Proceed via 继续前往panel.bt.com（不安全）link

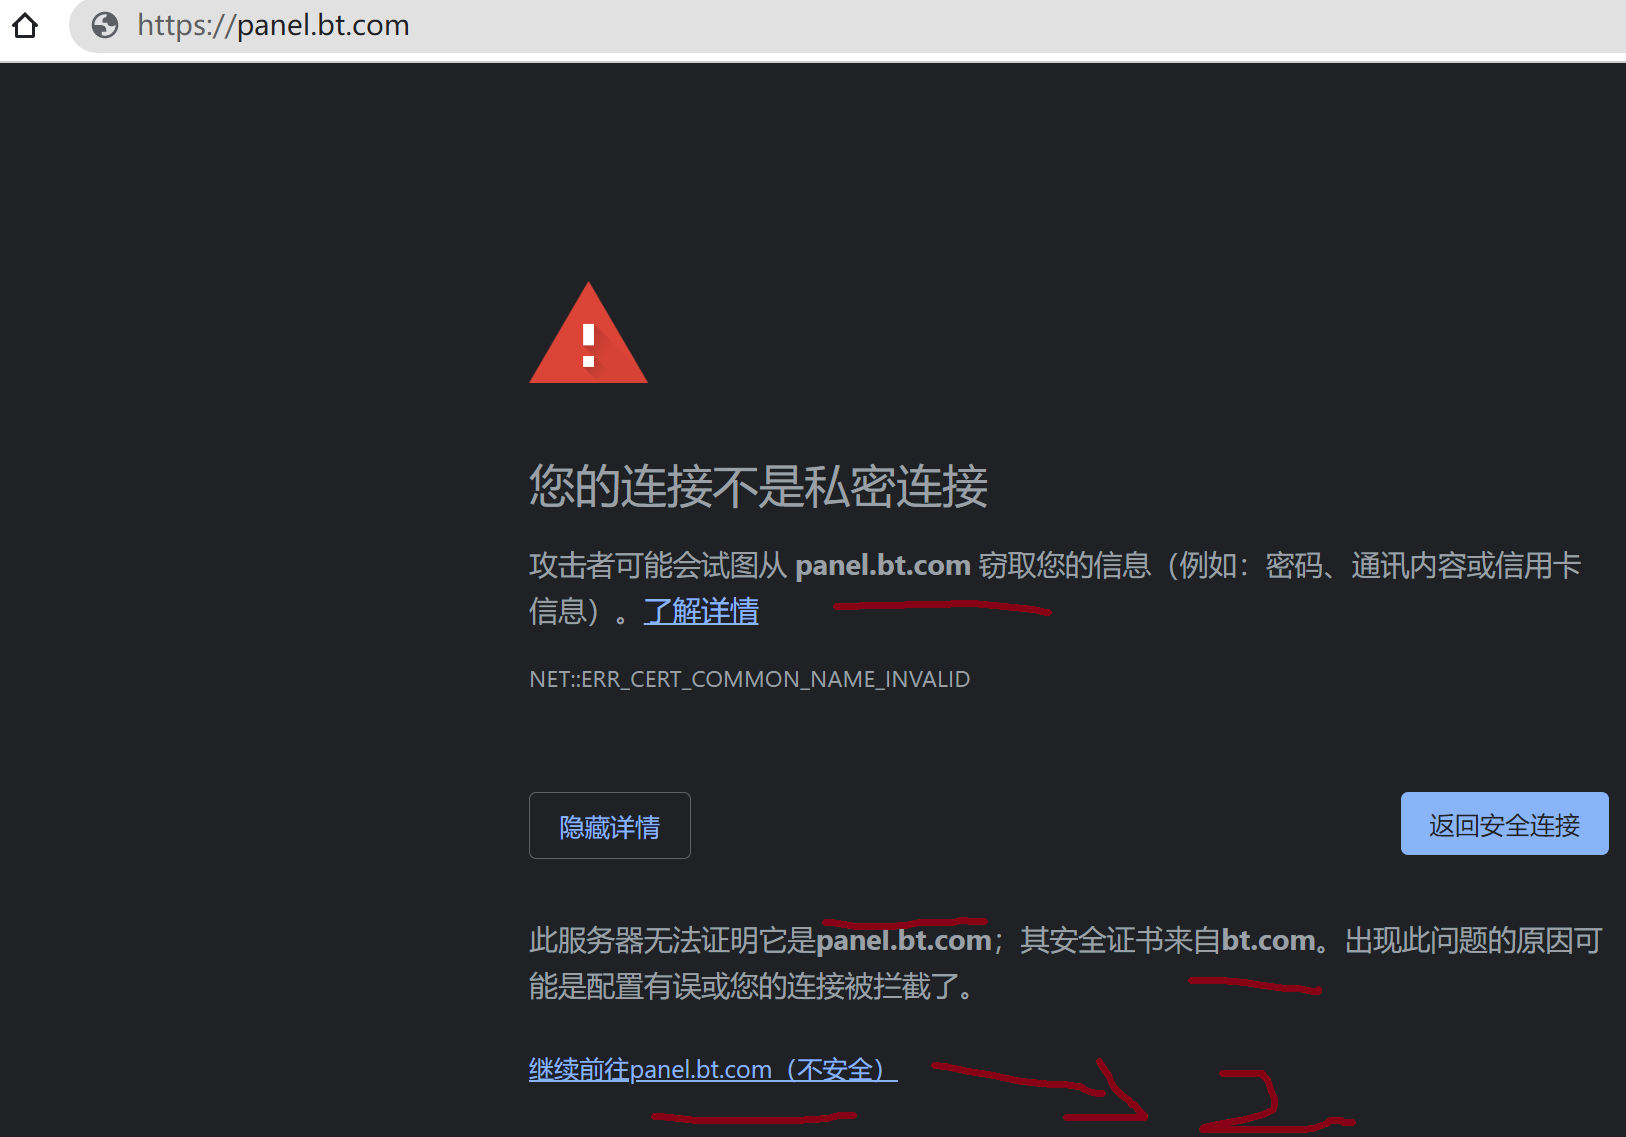pos(713,1069)
